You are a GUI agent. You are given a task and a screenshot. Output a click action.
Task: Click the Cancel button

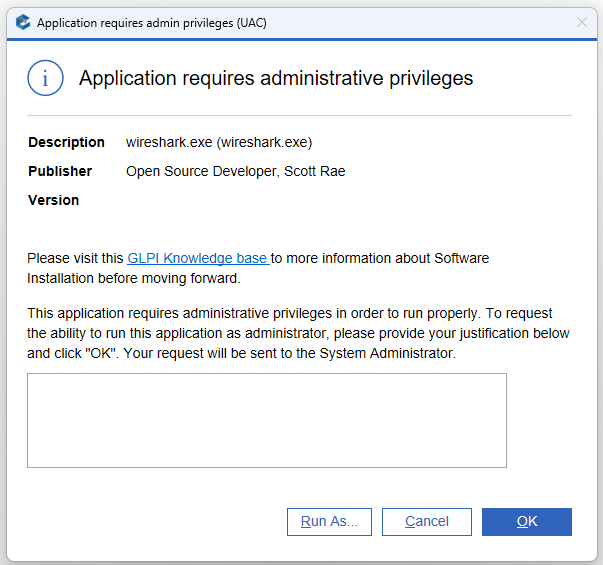coord(426,522)
